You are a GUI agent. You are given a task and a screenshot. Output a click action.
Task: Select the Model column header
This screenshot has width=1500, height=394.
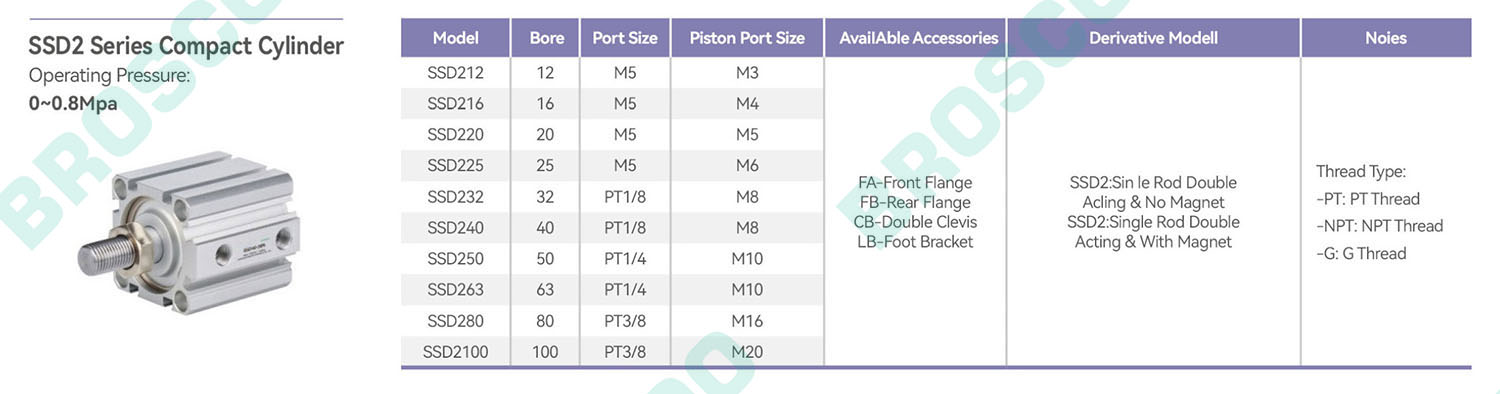(455, 38)
